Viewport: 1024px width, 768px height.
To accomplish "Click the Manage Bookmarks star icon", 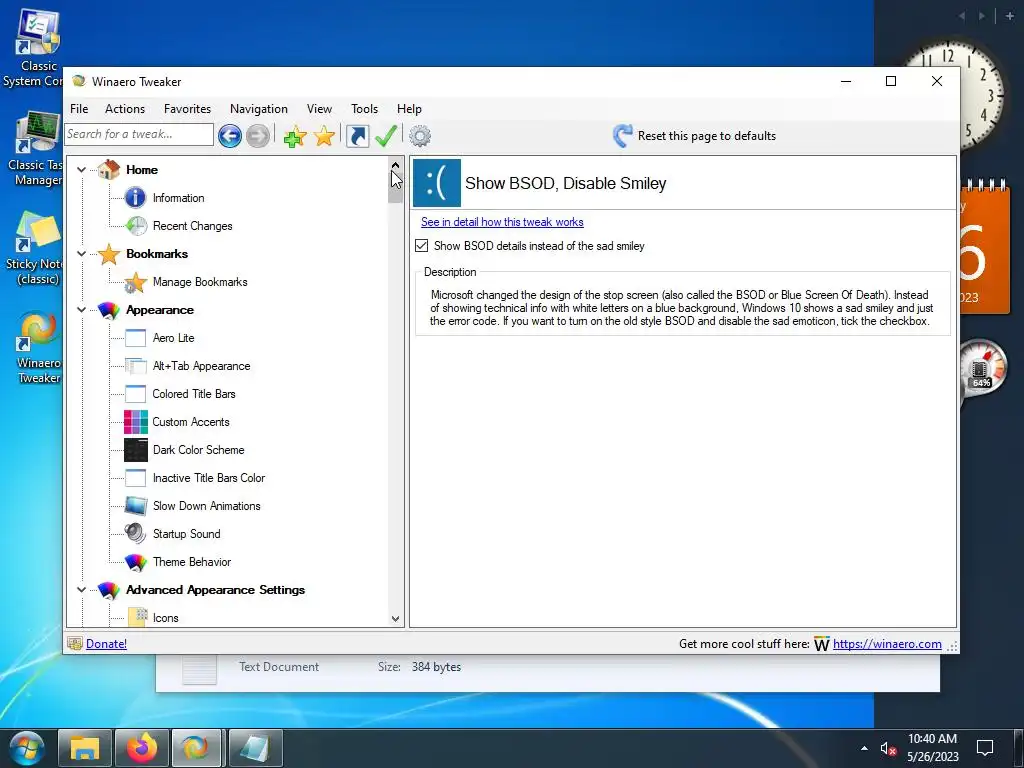I will pyautogui.click(x=136, y=282).
